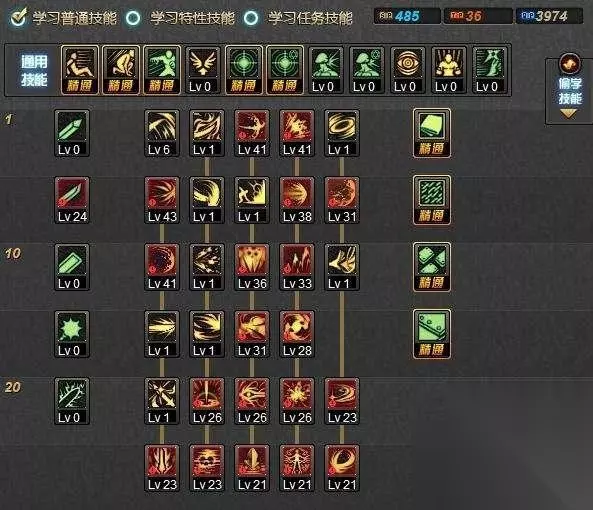
Task: Select the Lv 31 skill in fourth row
Action: click(x=252, y=334)
